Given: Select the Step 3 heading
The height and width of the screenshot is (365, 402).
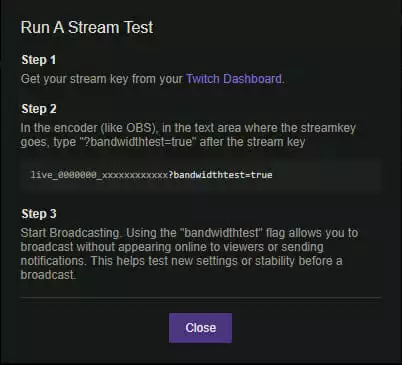Looking at the screenshot, I should click(39, 214).
